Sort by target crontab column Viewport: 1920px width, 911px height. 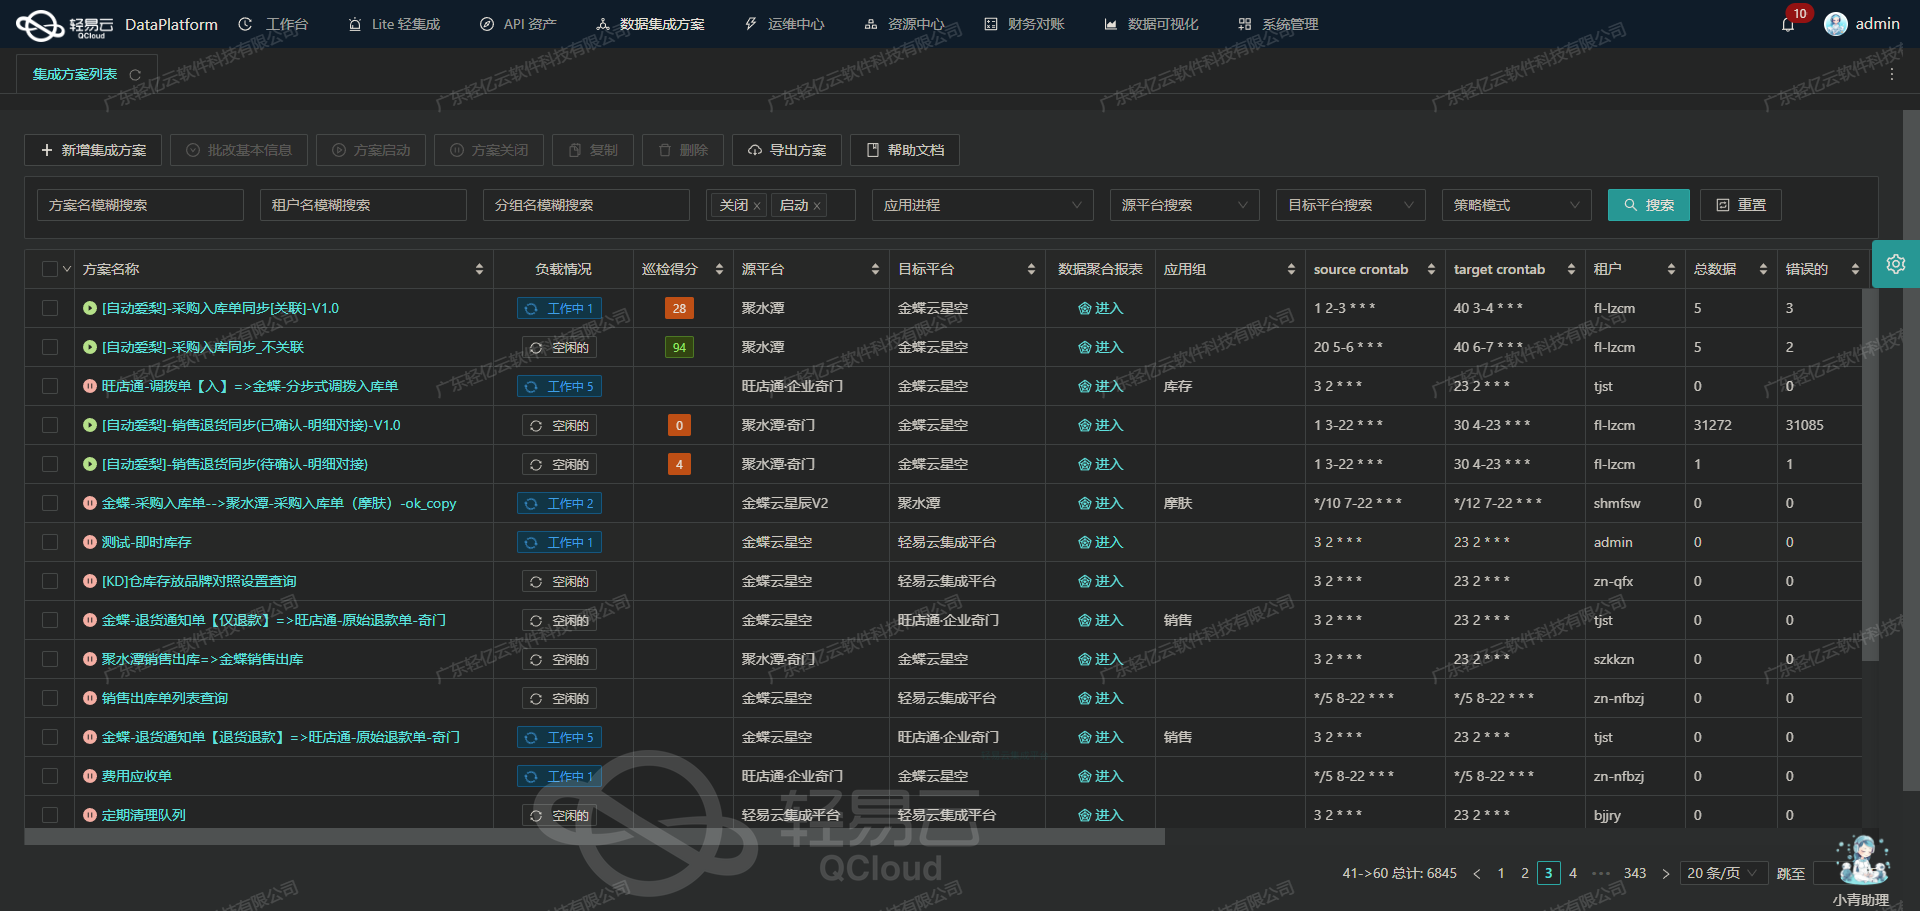1571,270
